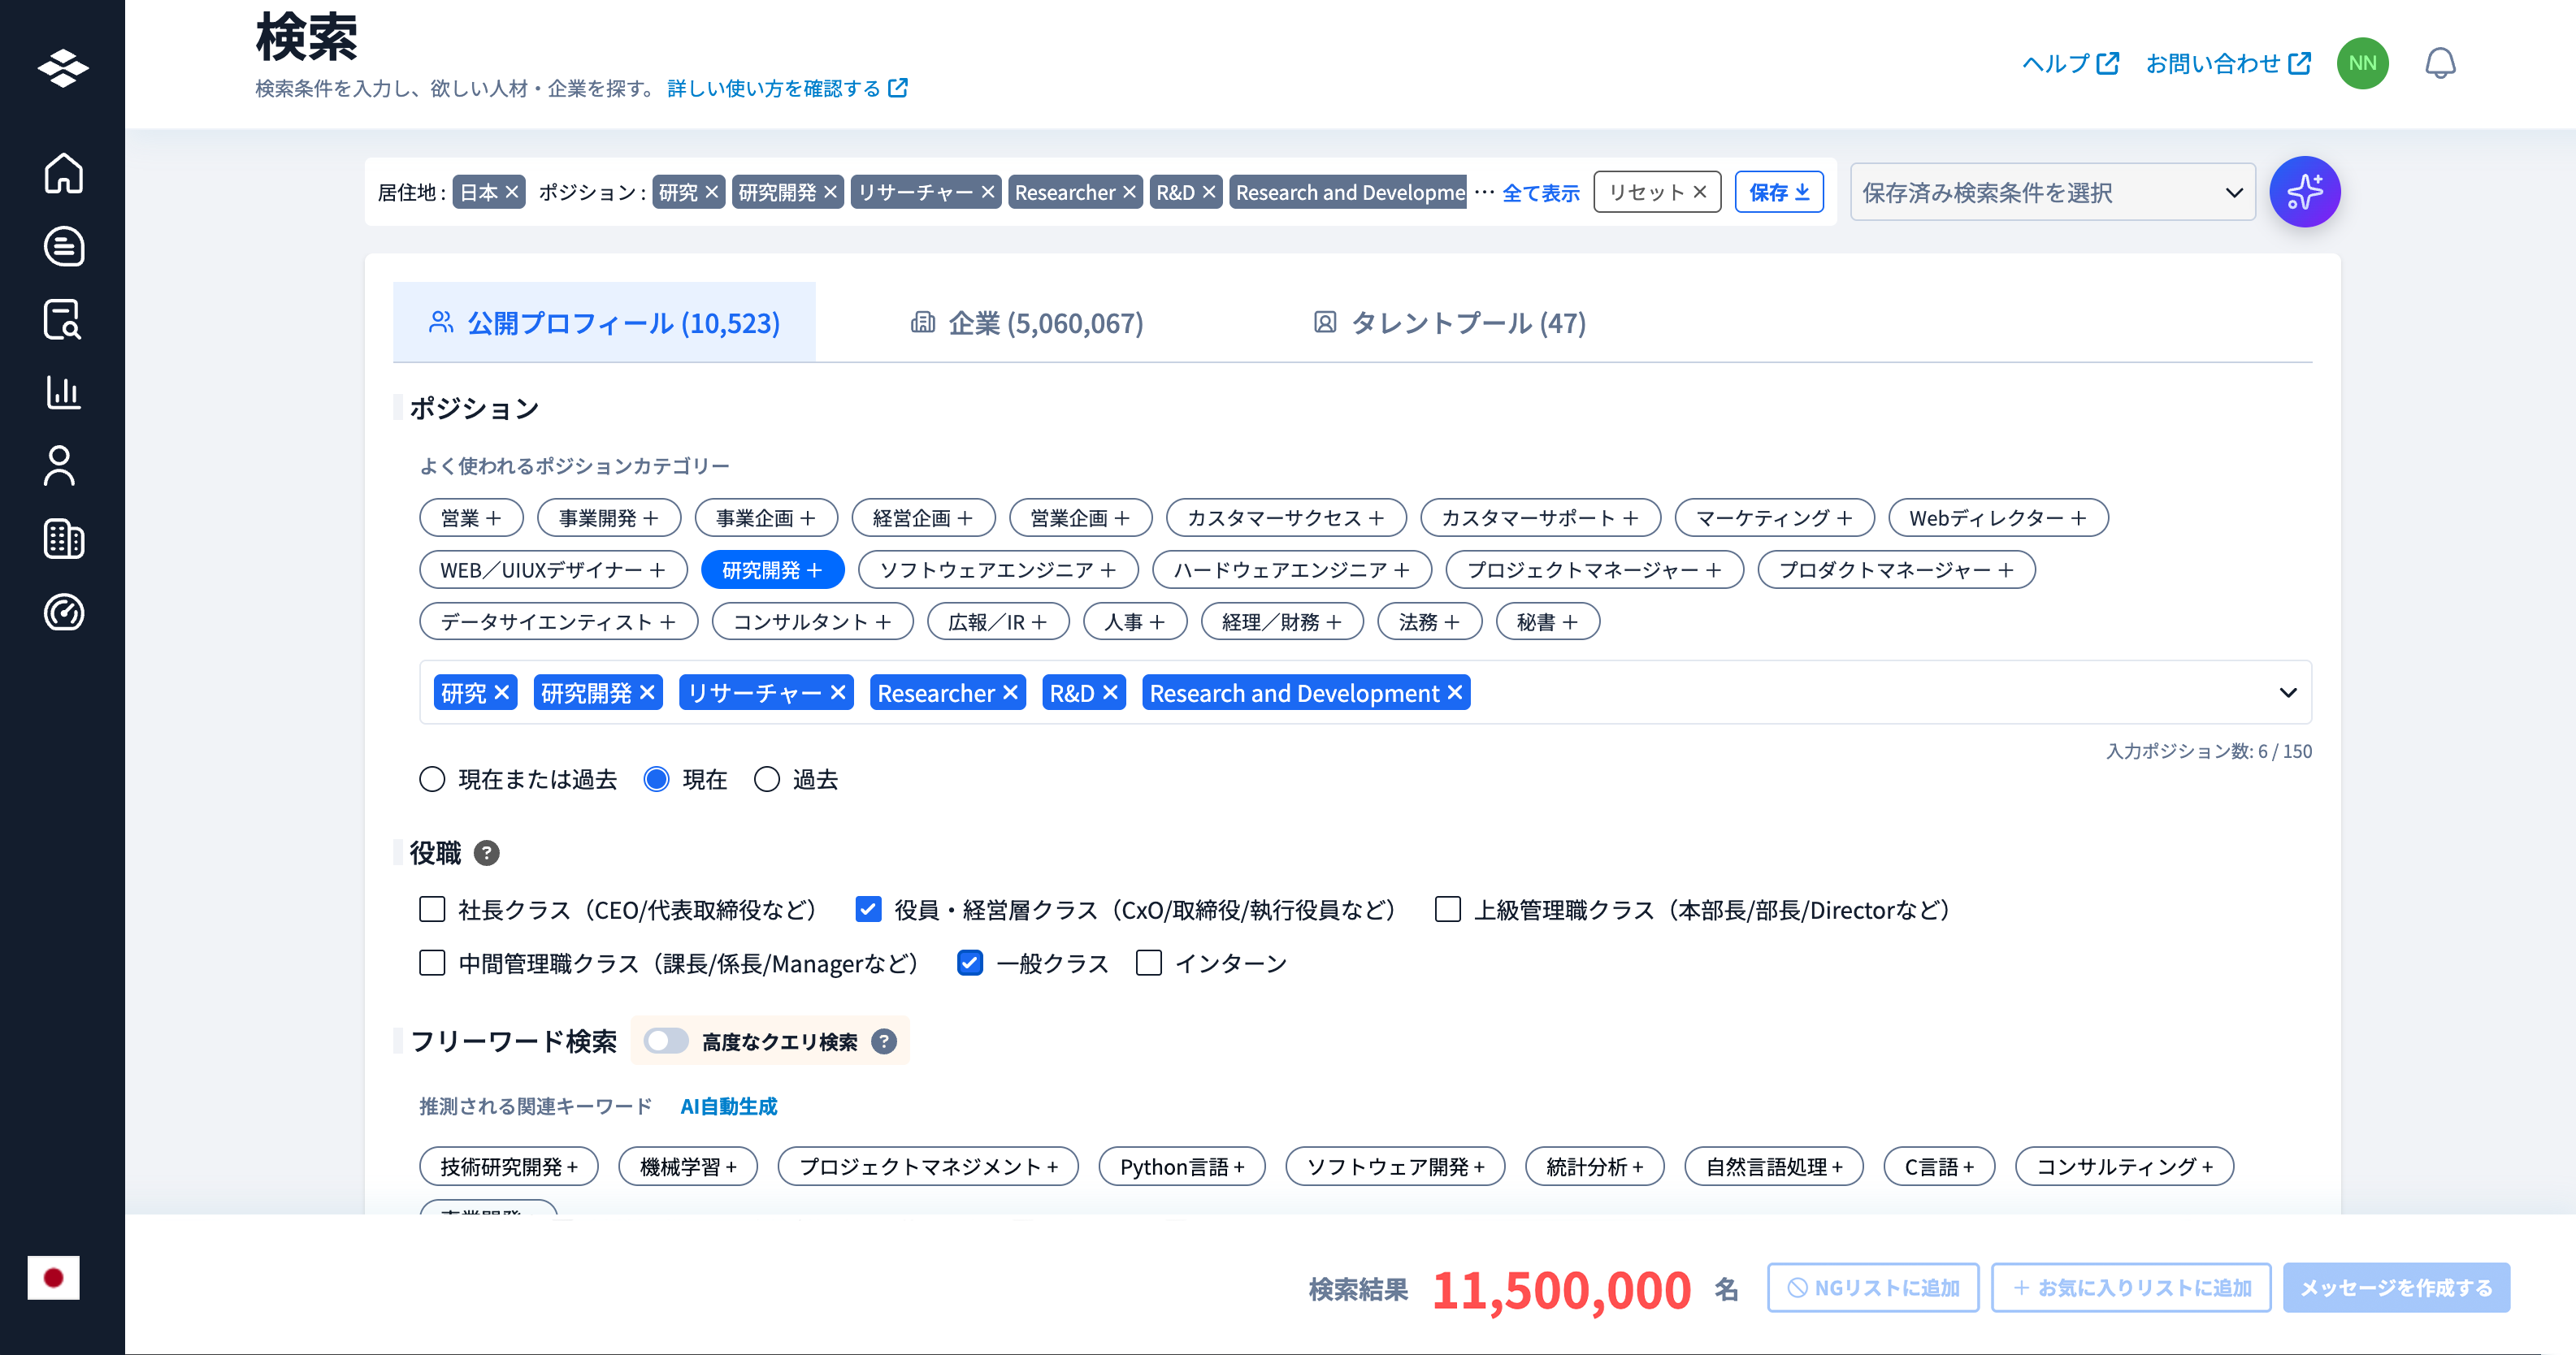The width and height of the screenshot is (2576, 1355).
Task: Click the app logo at top of sidebar
Action: click(63, 68)
